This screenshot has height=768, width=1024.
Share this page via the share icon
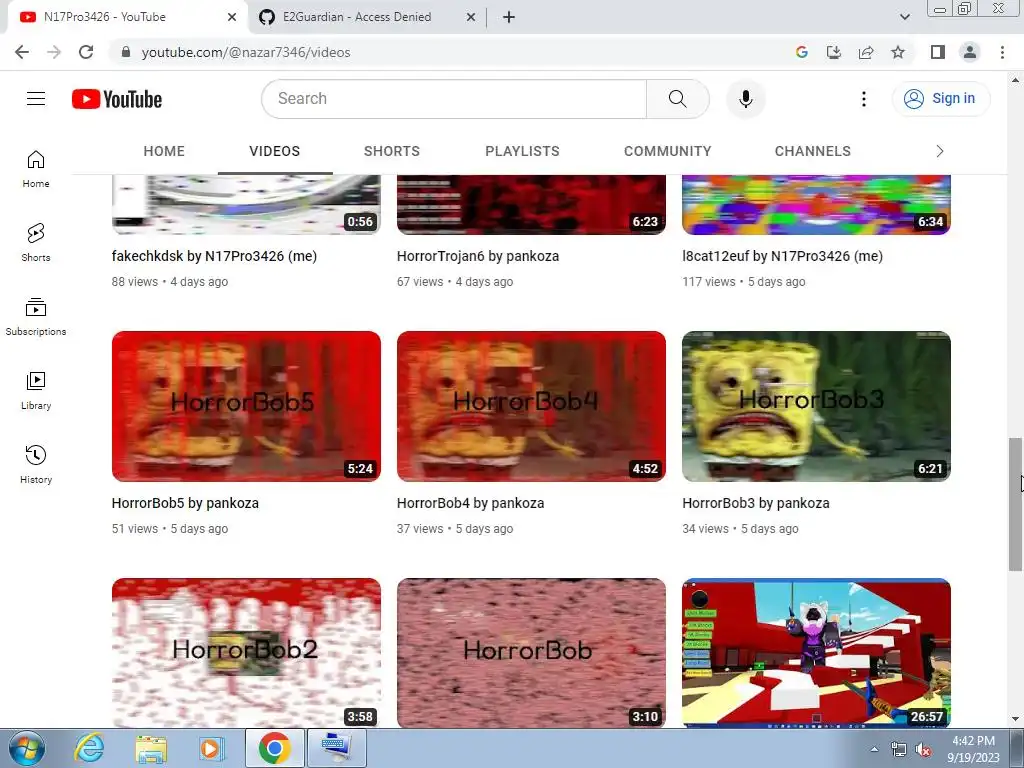pos(866,52)
